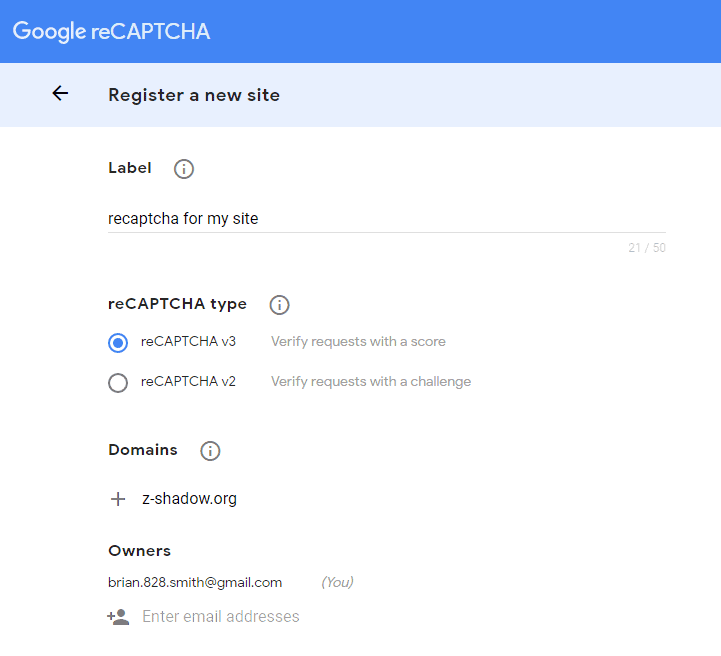Click the owner email brian.828.smith@gmail.com

tap(195, 583)
